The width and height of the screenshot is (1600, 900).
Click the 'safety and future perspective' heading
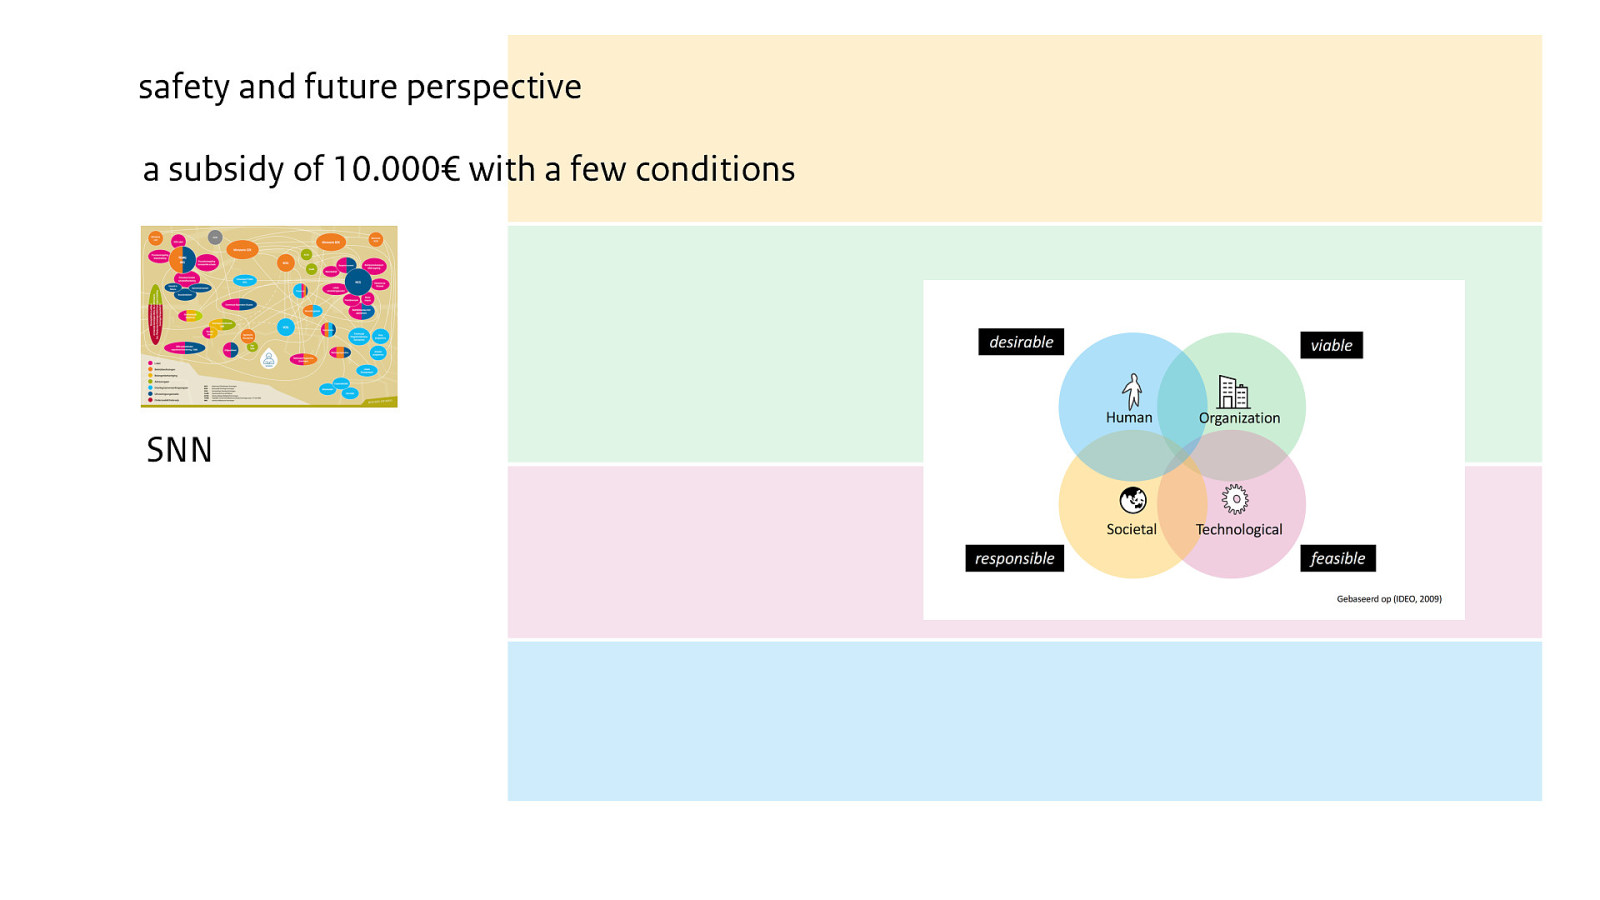click(360, 87)
